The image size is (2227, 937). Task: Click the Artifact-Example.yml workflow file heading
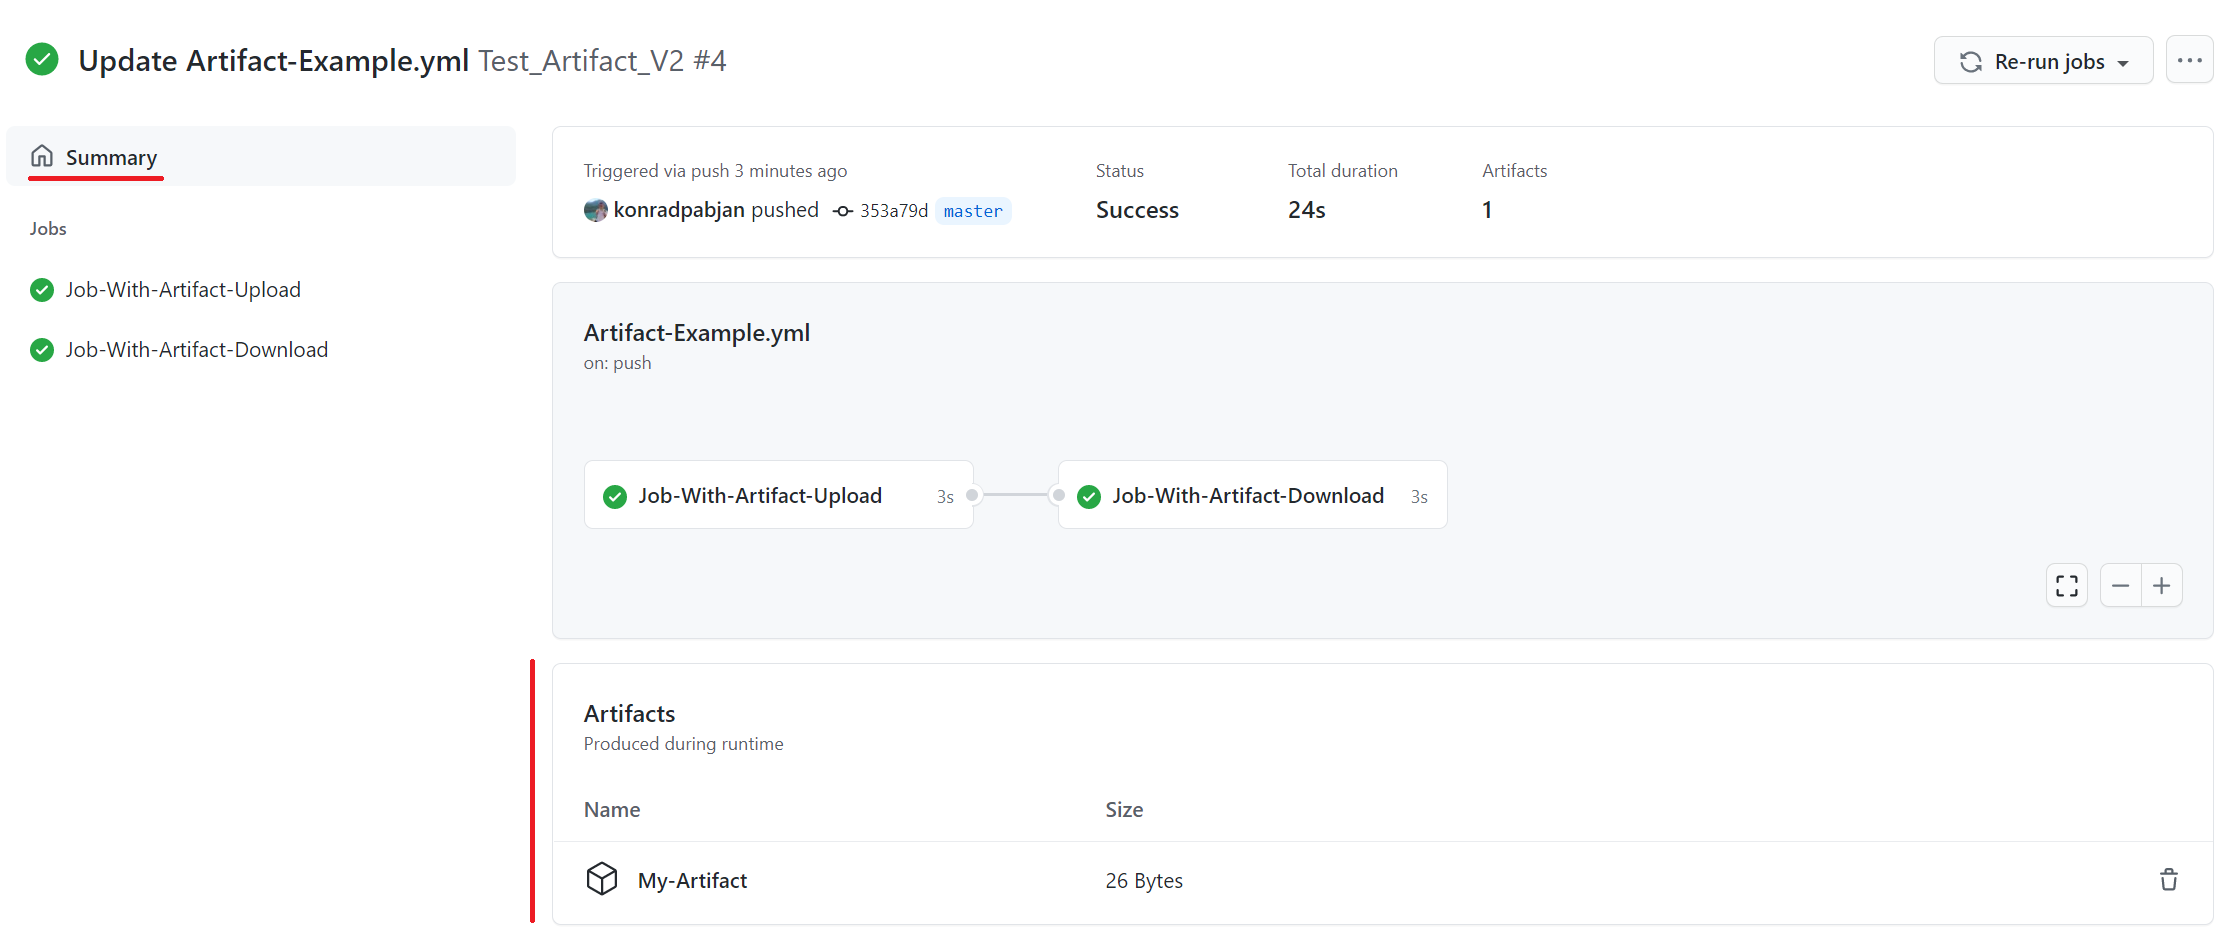(697, 333)
